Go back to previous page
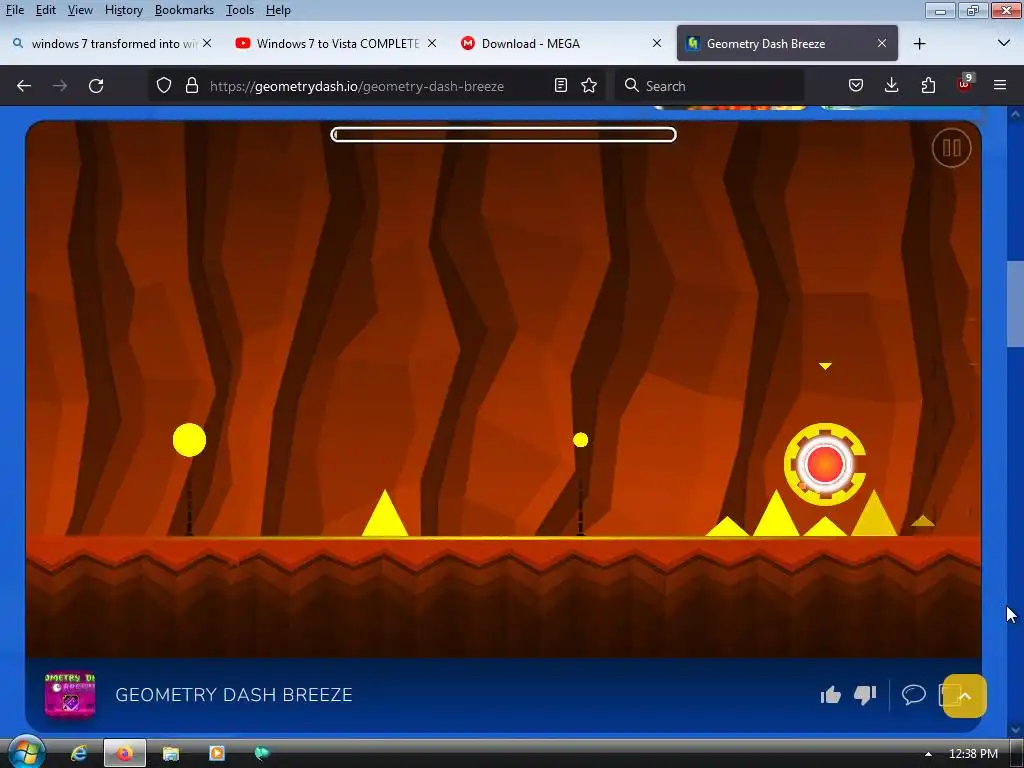This screenshot has width=1024, height=768. tap(24, 86)
